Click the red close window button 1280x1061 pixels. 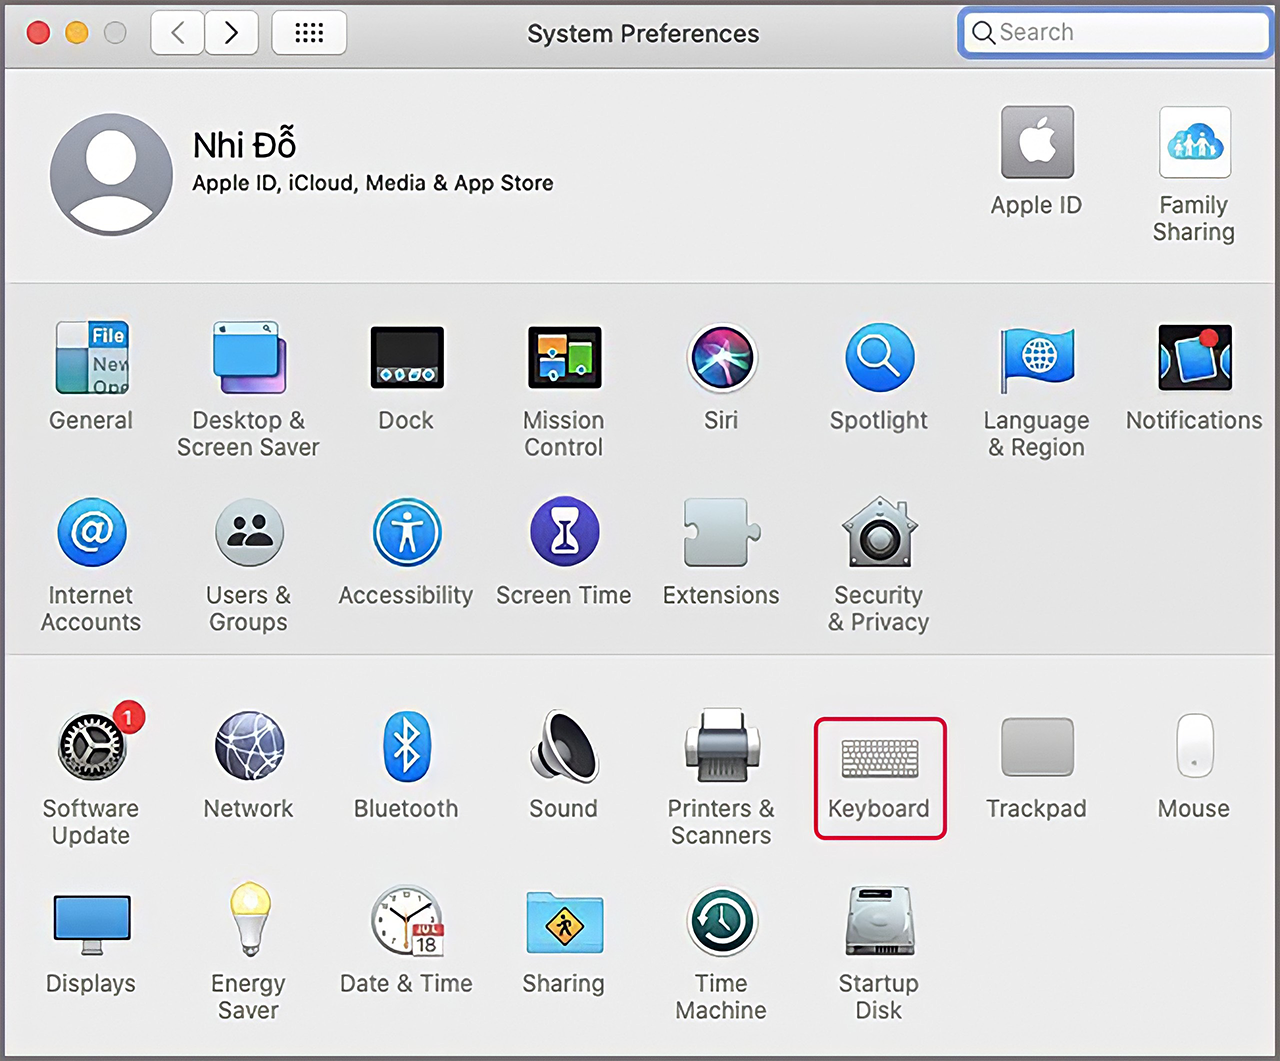(x=38, y=33)
